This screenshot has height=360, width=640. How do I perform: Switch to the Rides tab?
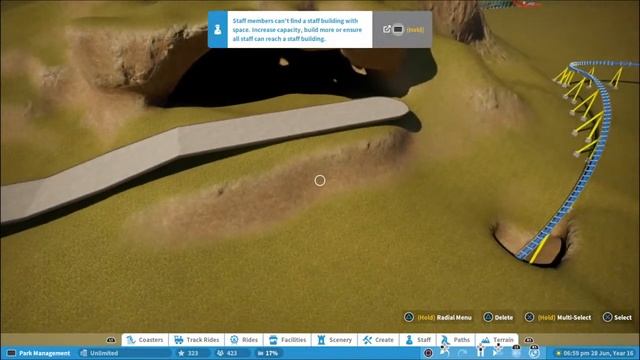(244, 340)
